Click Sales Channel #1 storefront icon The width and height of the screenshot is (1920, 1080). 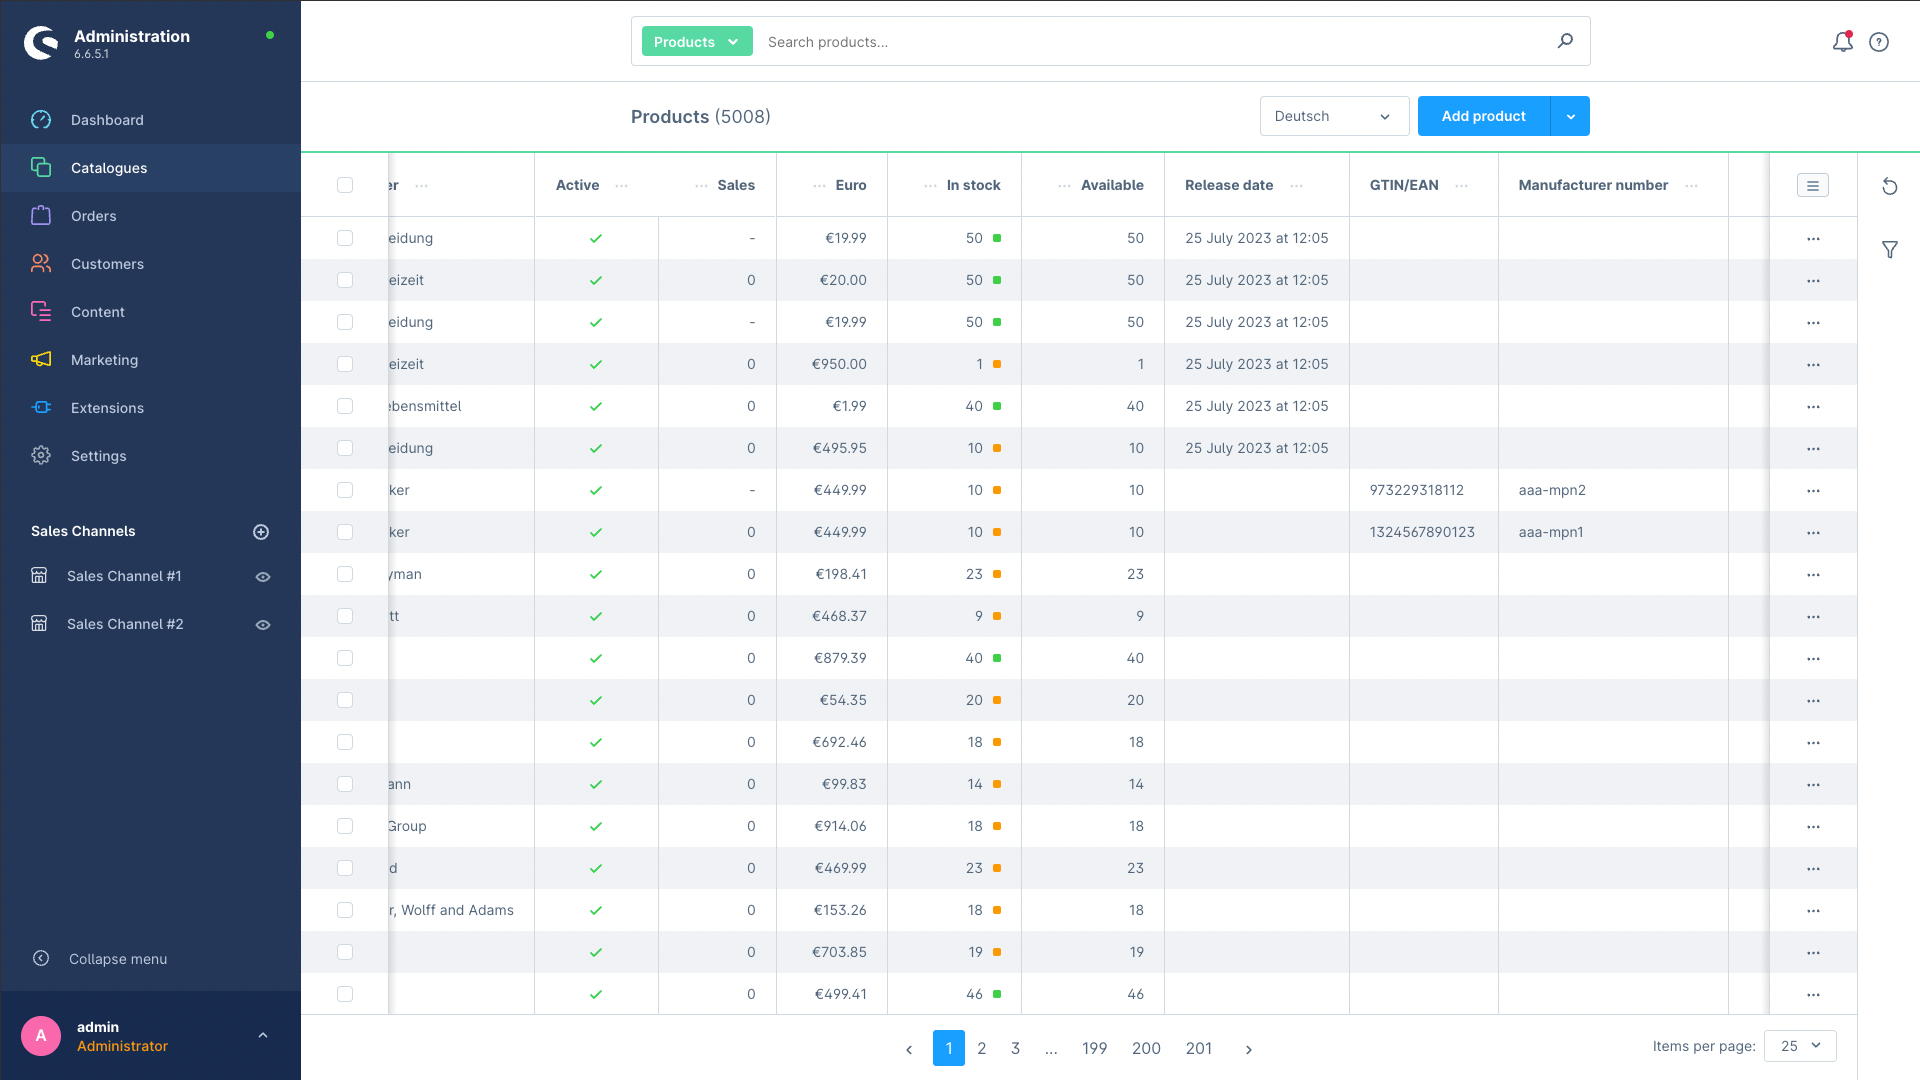[39, 576]
